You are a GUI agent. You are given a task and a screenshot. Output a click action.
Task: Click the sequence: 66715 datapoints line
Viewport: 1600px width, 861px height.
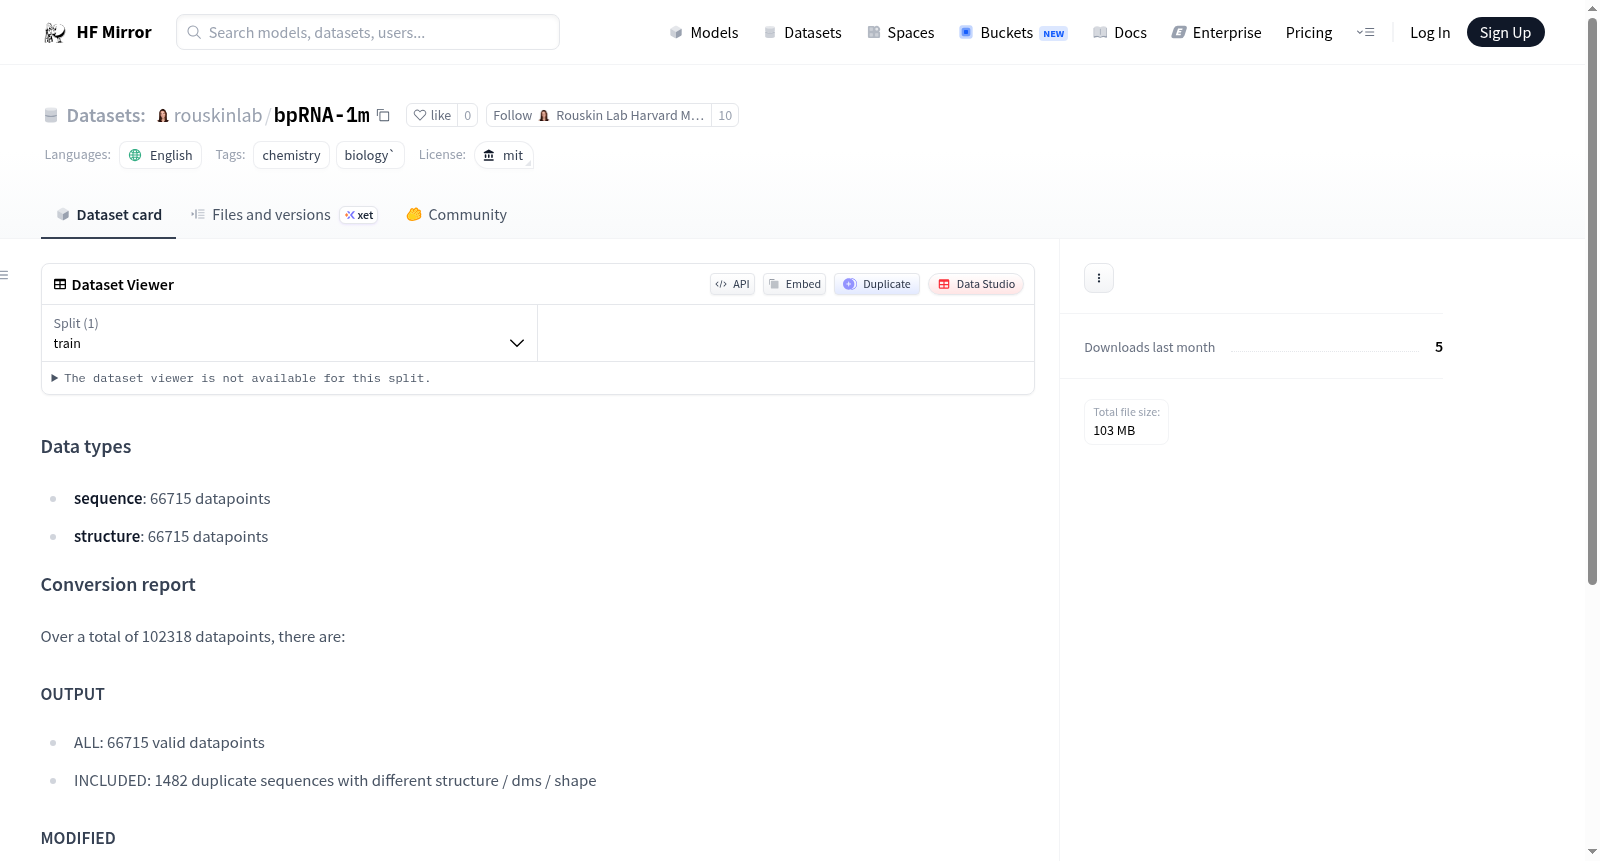pyautogui.click(x=172, y=499)
